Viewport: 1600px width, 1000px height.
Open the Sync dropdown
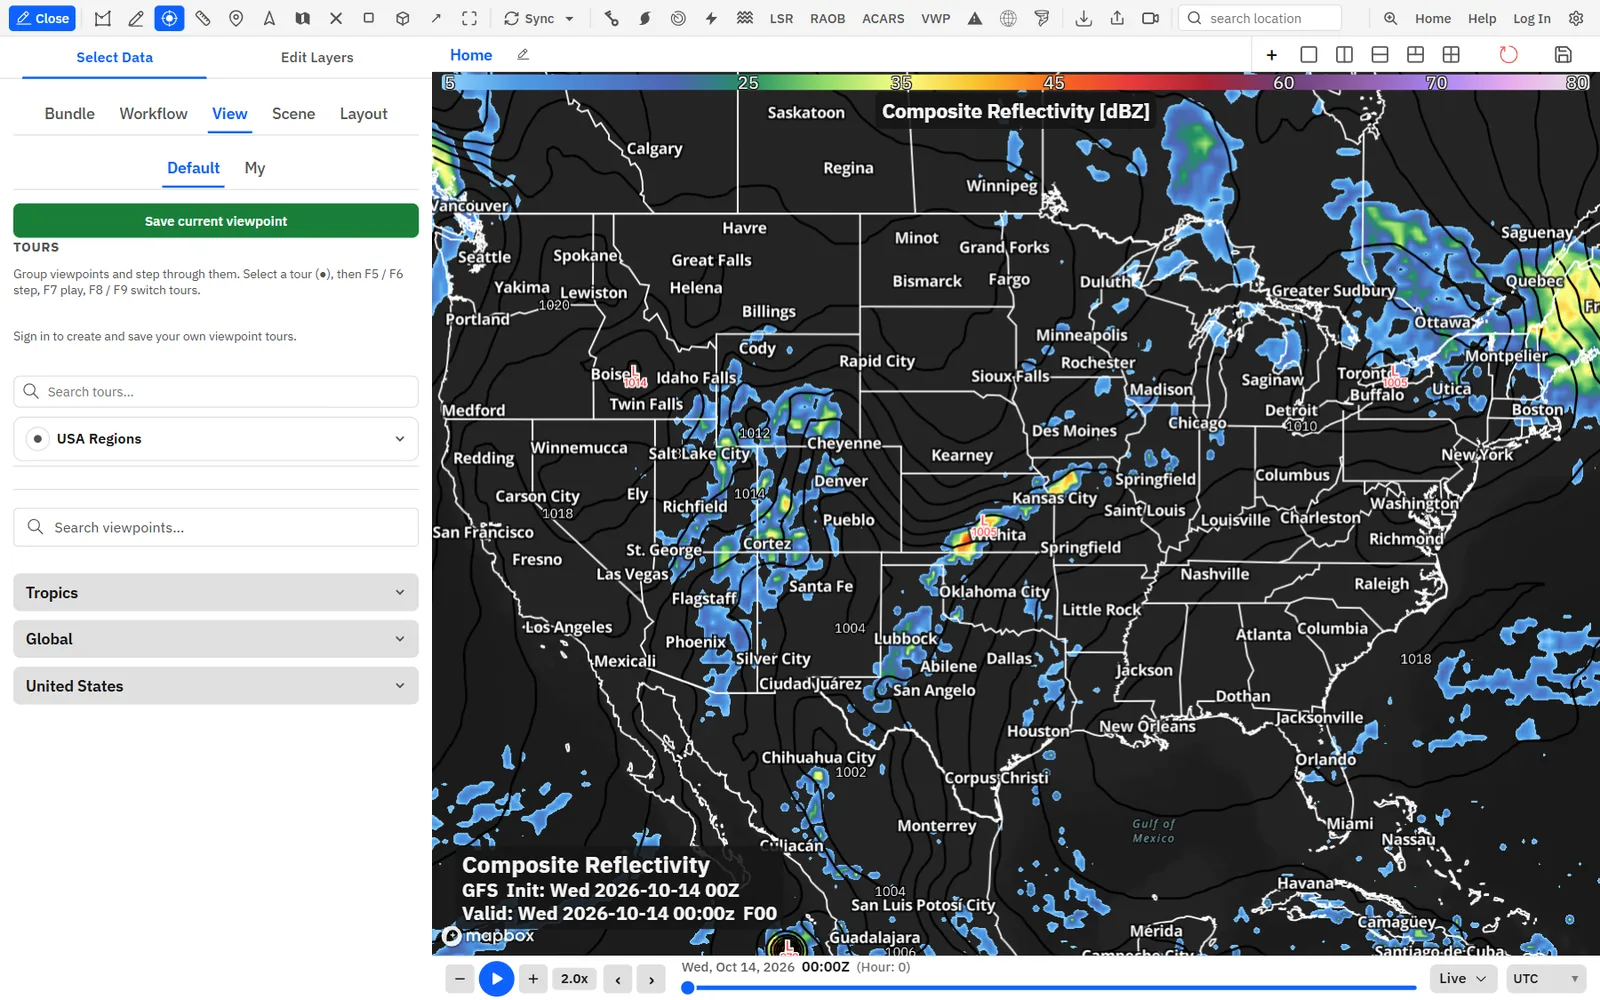click(539, 18)
